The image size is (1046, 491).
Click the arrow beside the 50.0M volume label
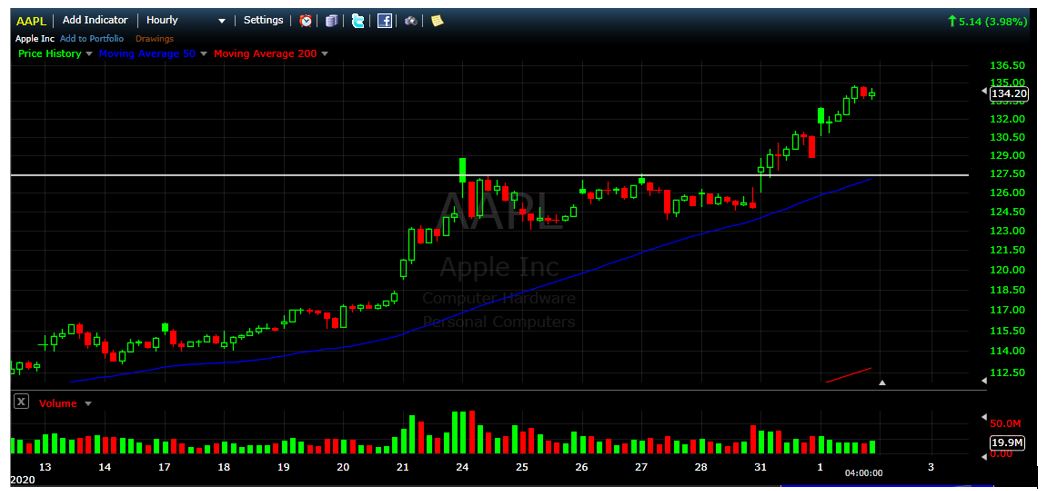[x=983, y=418]
